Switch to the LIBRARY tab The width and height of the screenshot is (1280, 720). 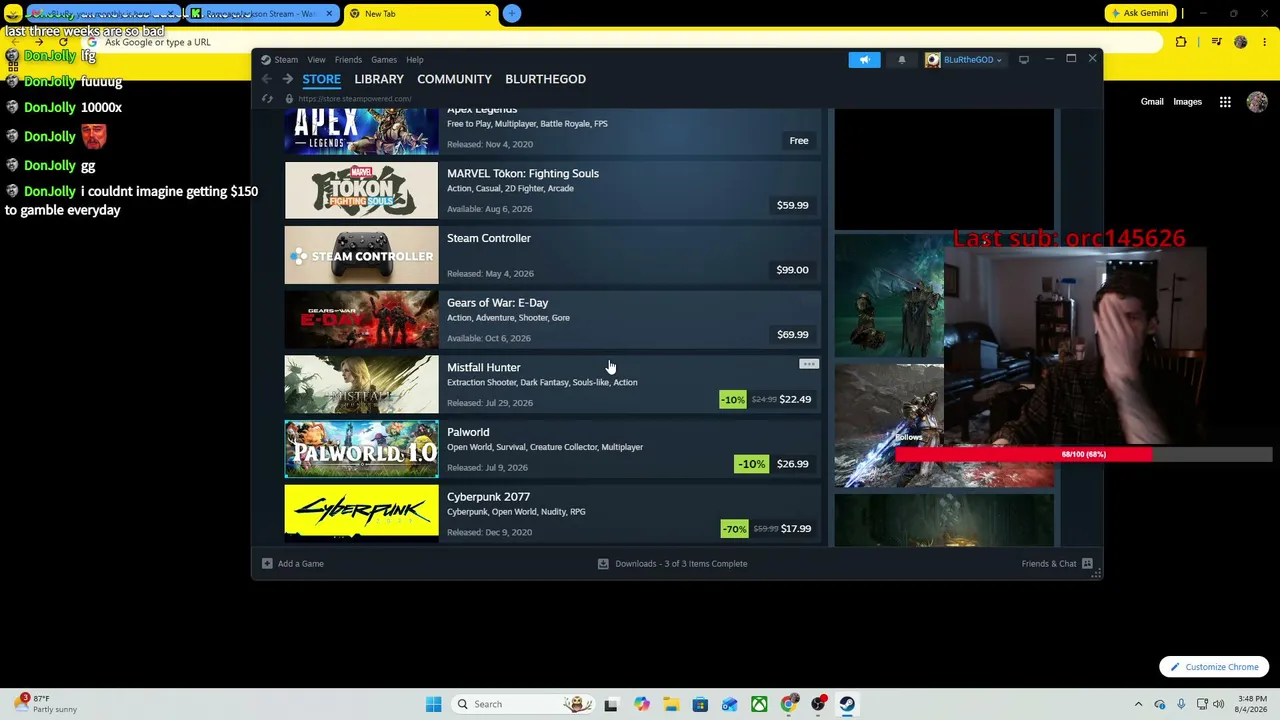379,79
